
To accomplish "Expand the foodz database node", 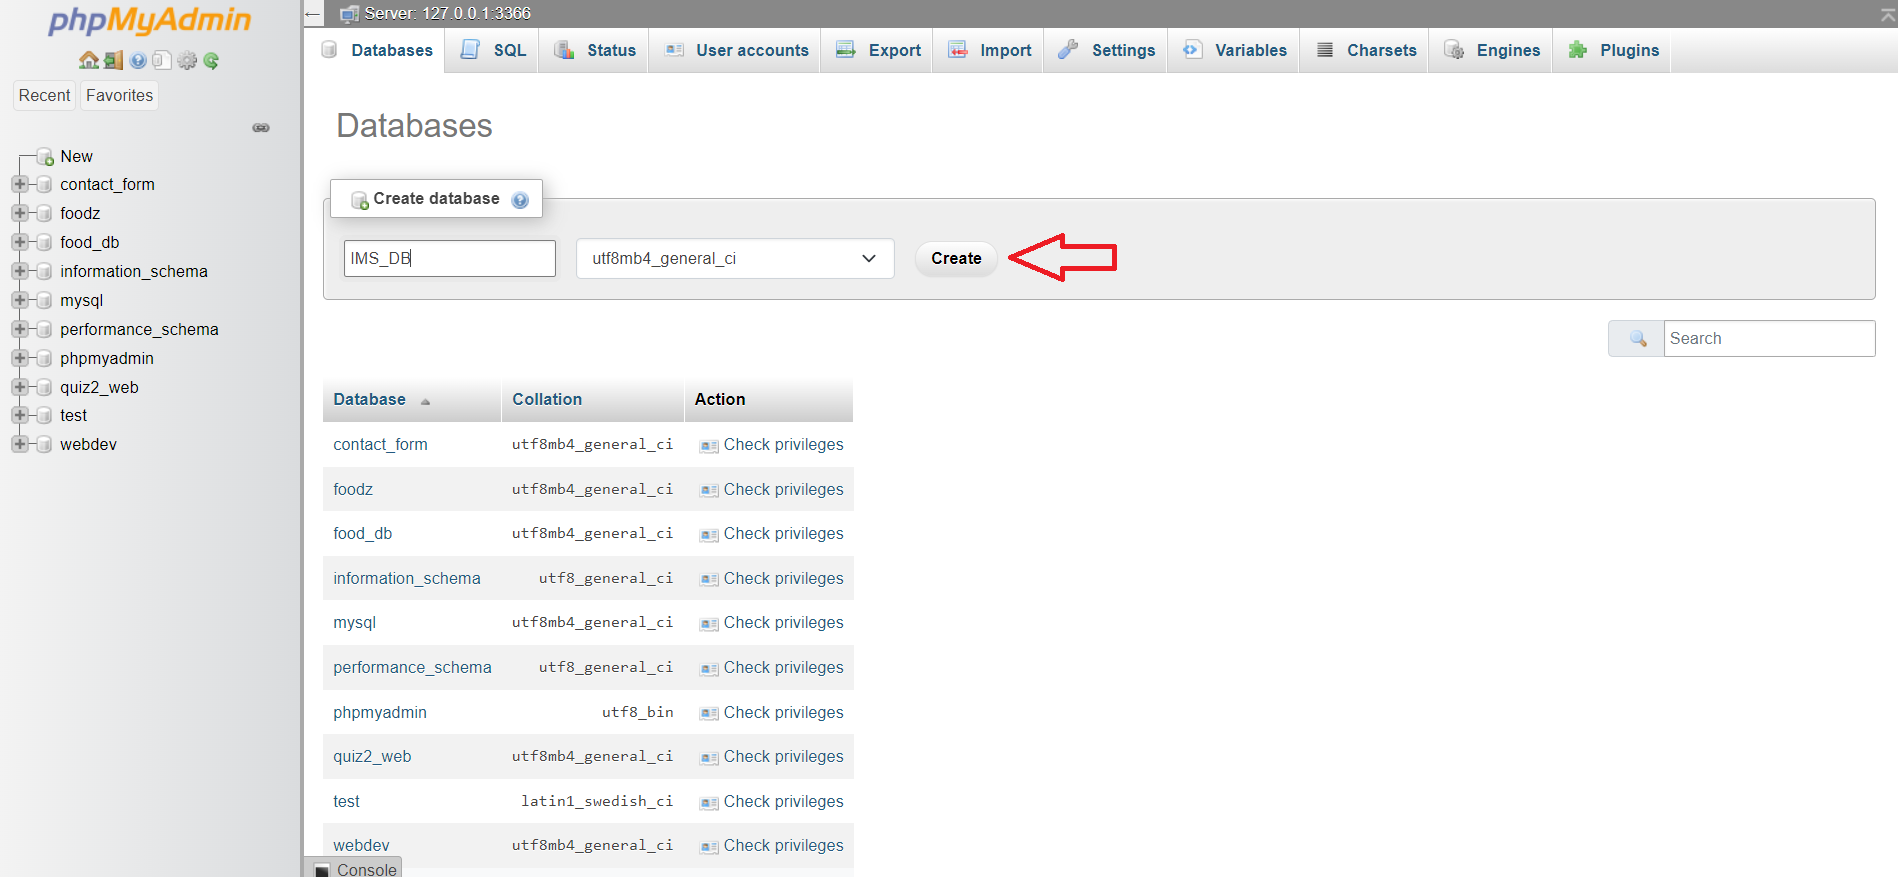I will point(19,213).
